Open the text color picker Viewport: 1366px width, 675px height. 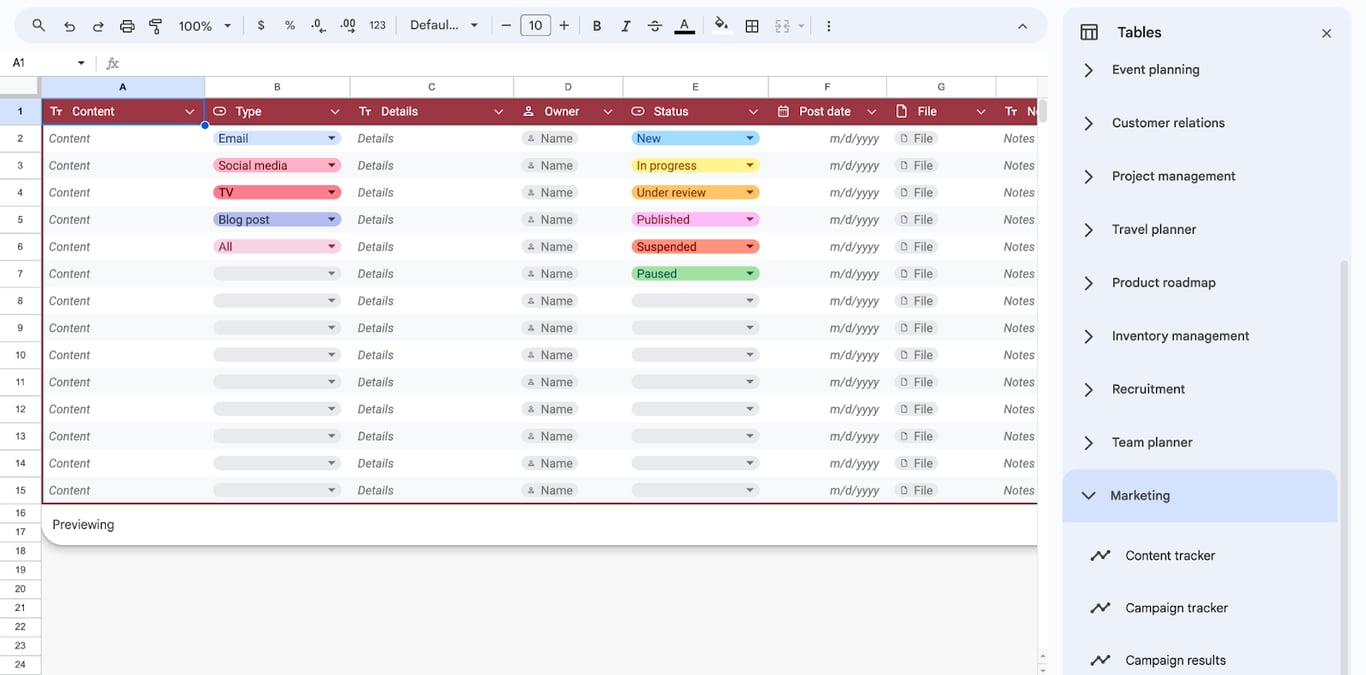[x=684, y=26]
